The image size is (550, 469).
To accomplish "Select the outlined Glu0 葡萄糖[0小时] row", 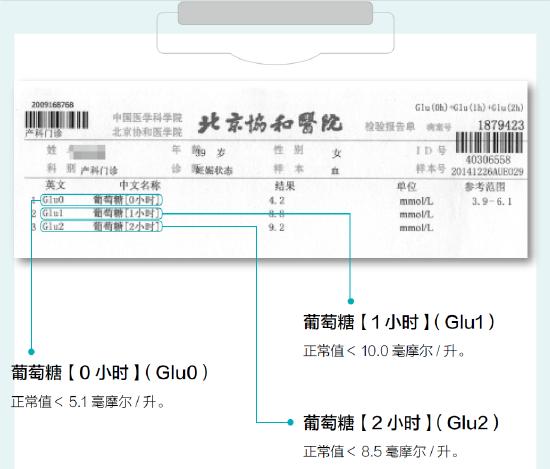I will click(x=101, y=200).
